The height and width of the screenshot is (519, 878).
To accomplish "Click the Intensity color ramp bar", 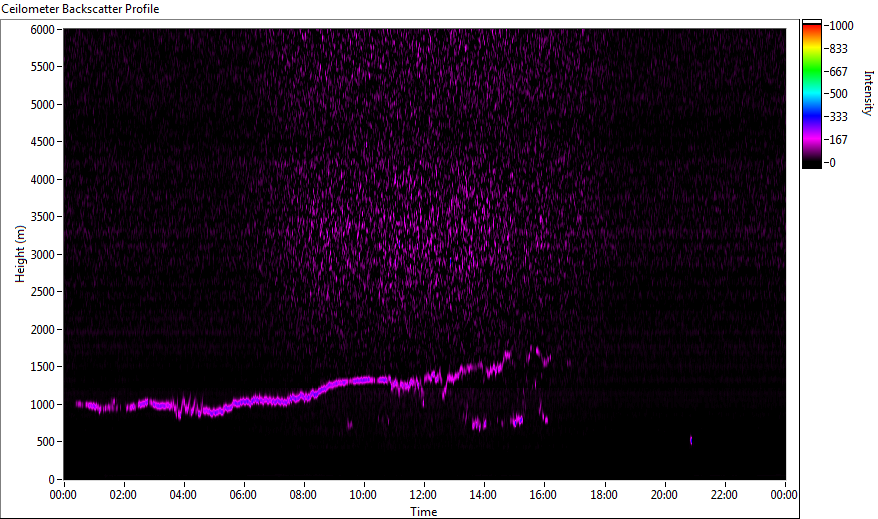I will pyautogui.click(x=811, y=94).
